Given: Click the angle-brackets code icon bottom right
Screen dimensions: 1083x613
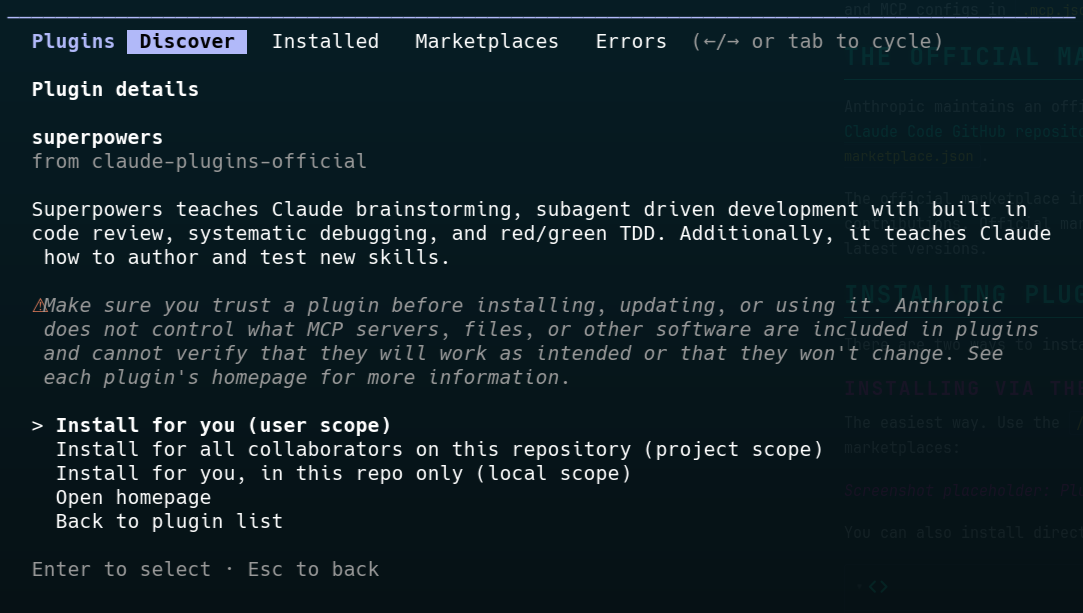Looking at the screenshot, I should point(878,587).
